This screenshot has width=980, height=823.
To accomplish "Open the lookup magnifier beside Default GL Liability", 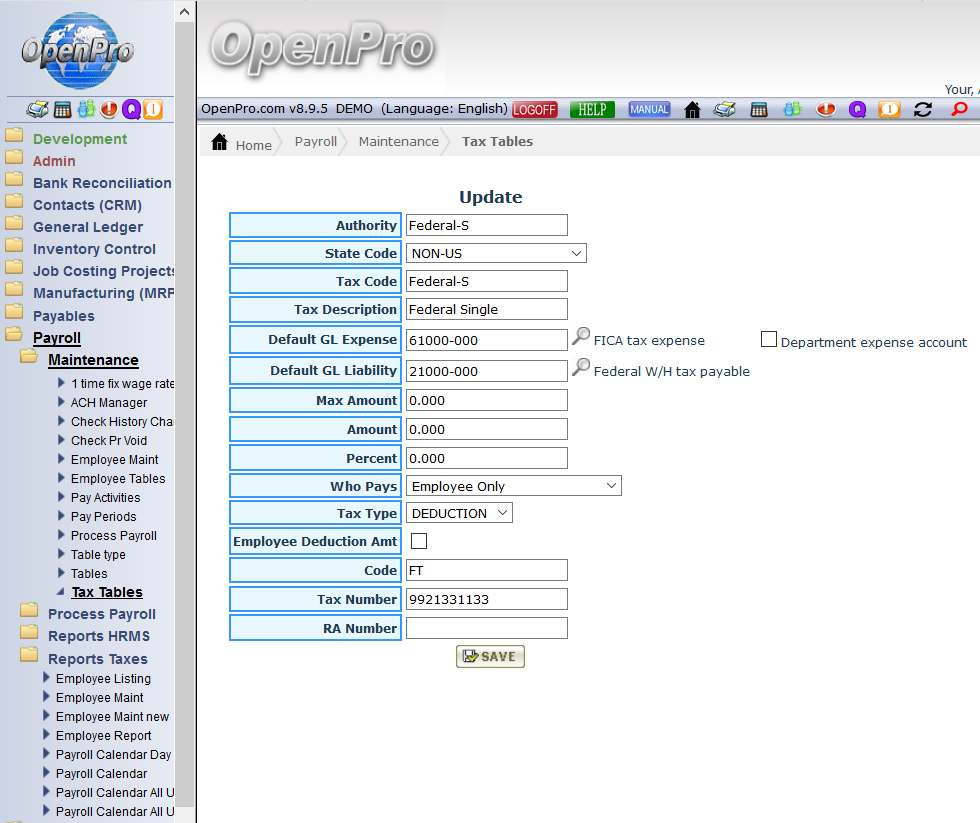I will (580, 368).
